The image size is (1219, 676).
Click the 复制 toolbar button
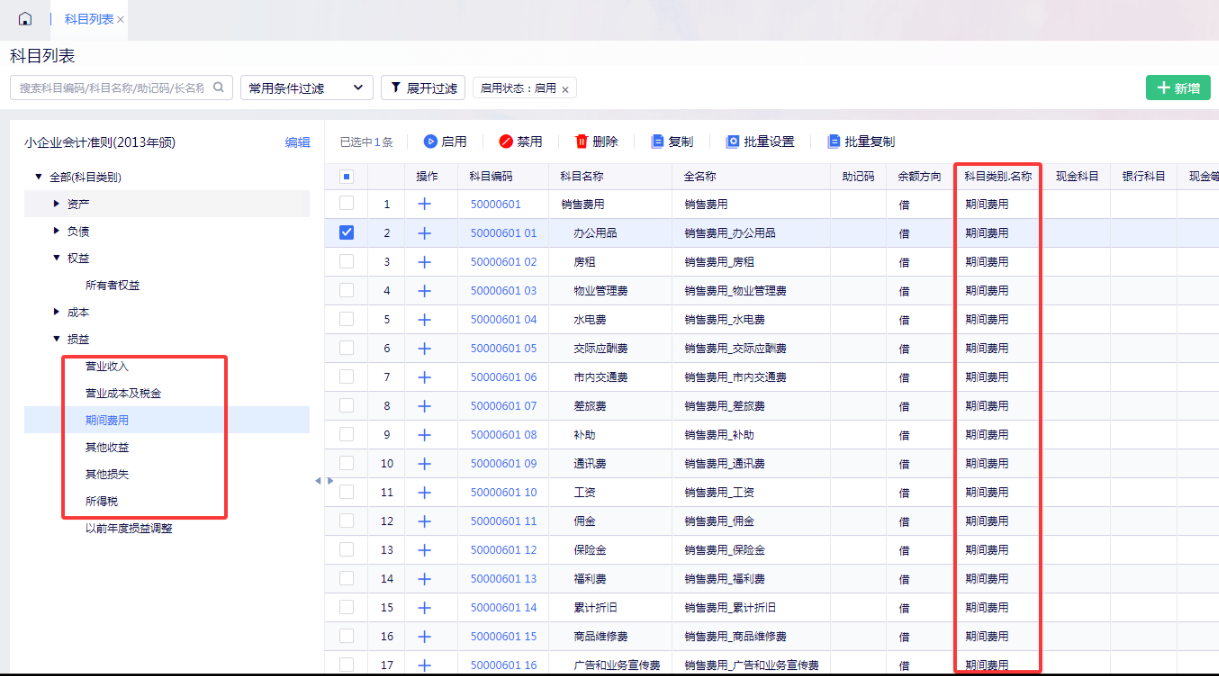click(672, 142)
